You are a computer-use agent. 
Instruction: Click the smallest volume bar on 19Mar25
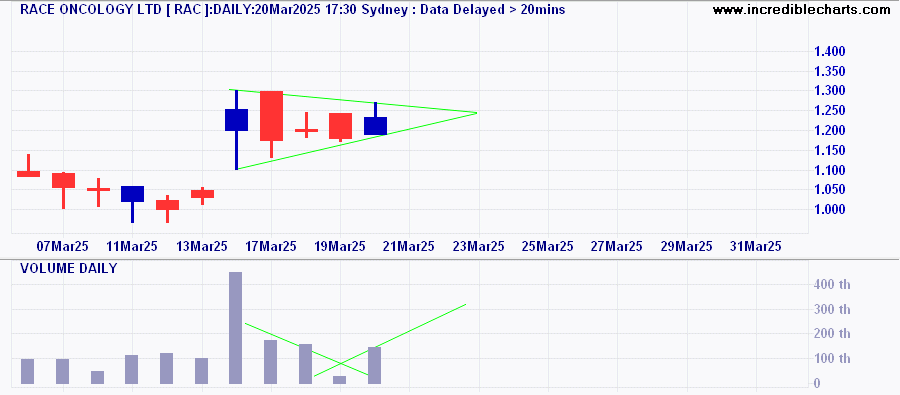point(340,380)
